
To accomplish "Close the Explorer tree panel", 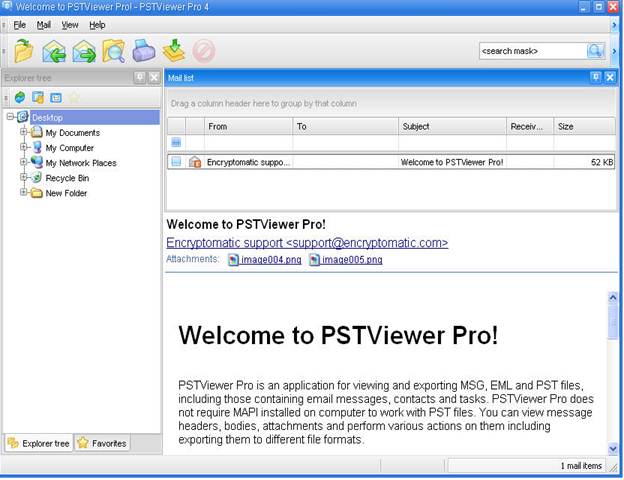I will tap(154, 77).
